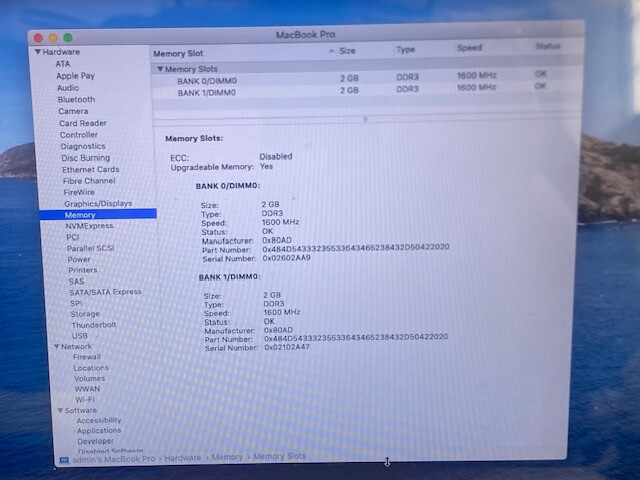This screenshot has height=480, width=640.
Task: Click admin's MacBook Pro in path bar
Action: tap(113, 459)
